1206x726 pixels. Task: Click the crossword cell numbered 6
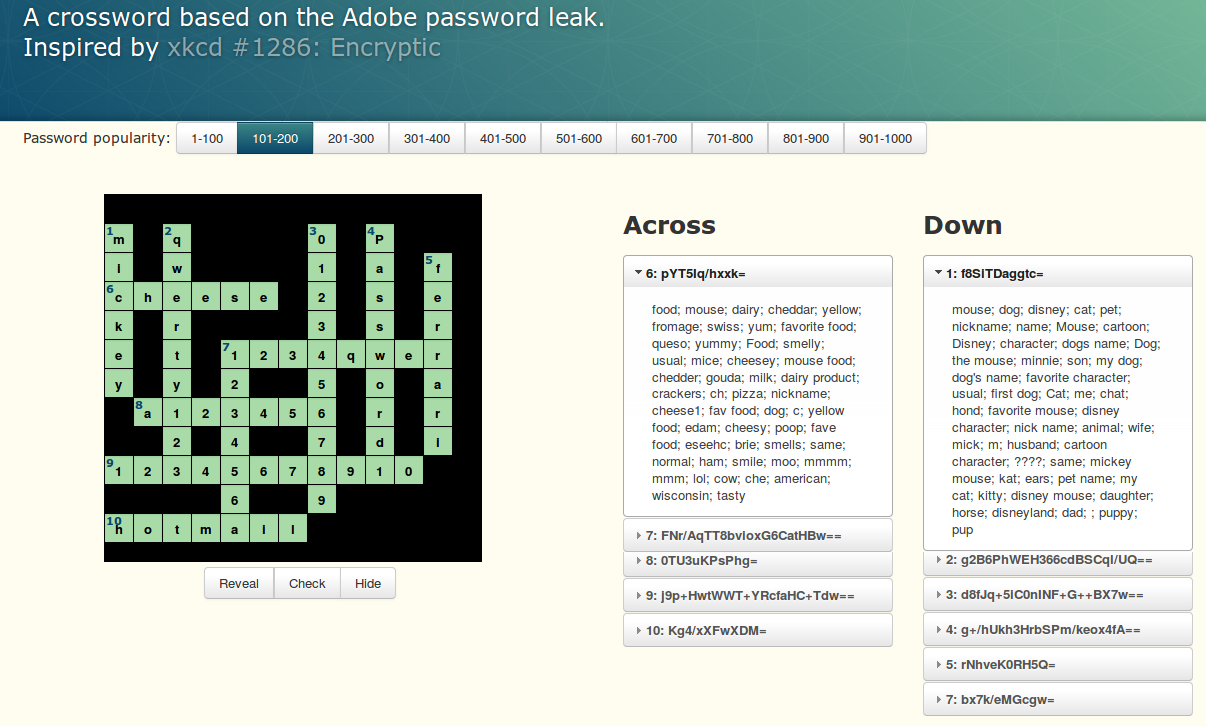click(x=119, y=297)
